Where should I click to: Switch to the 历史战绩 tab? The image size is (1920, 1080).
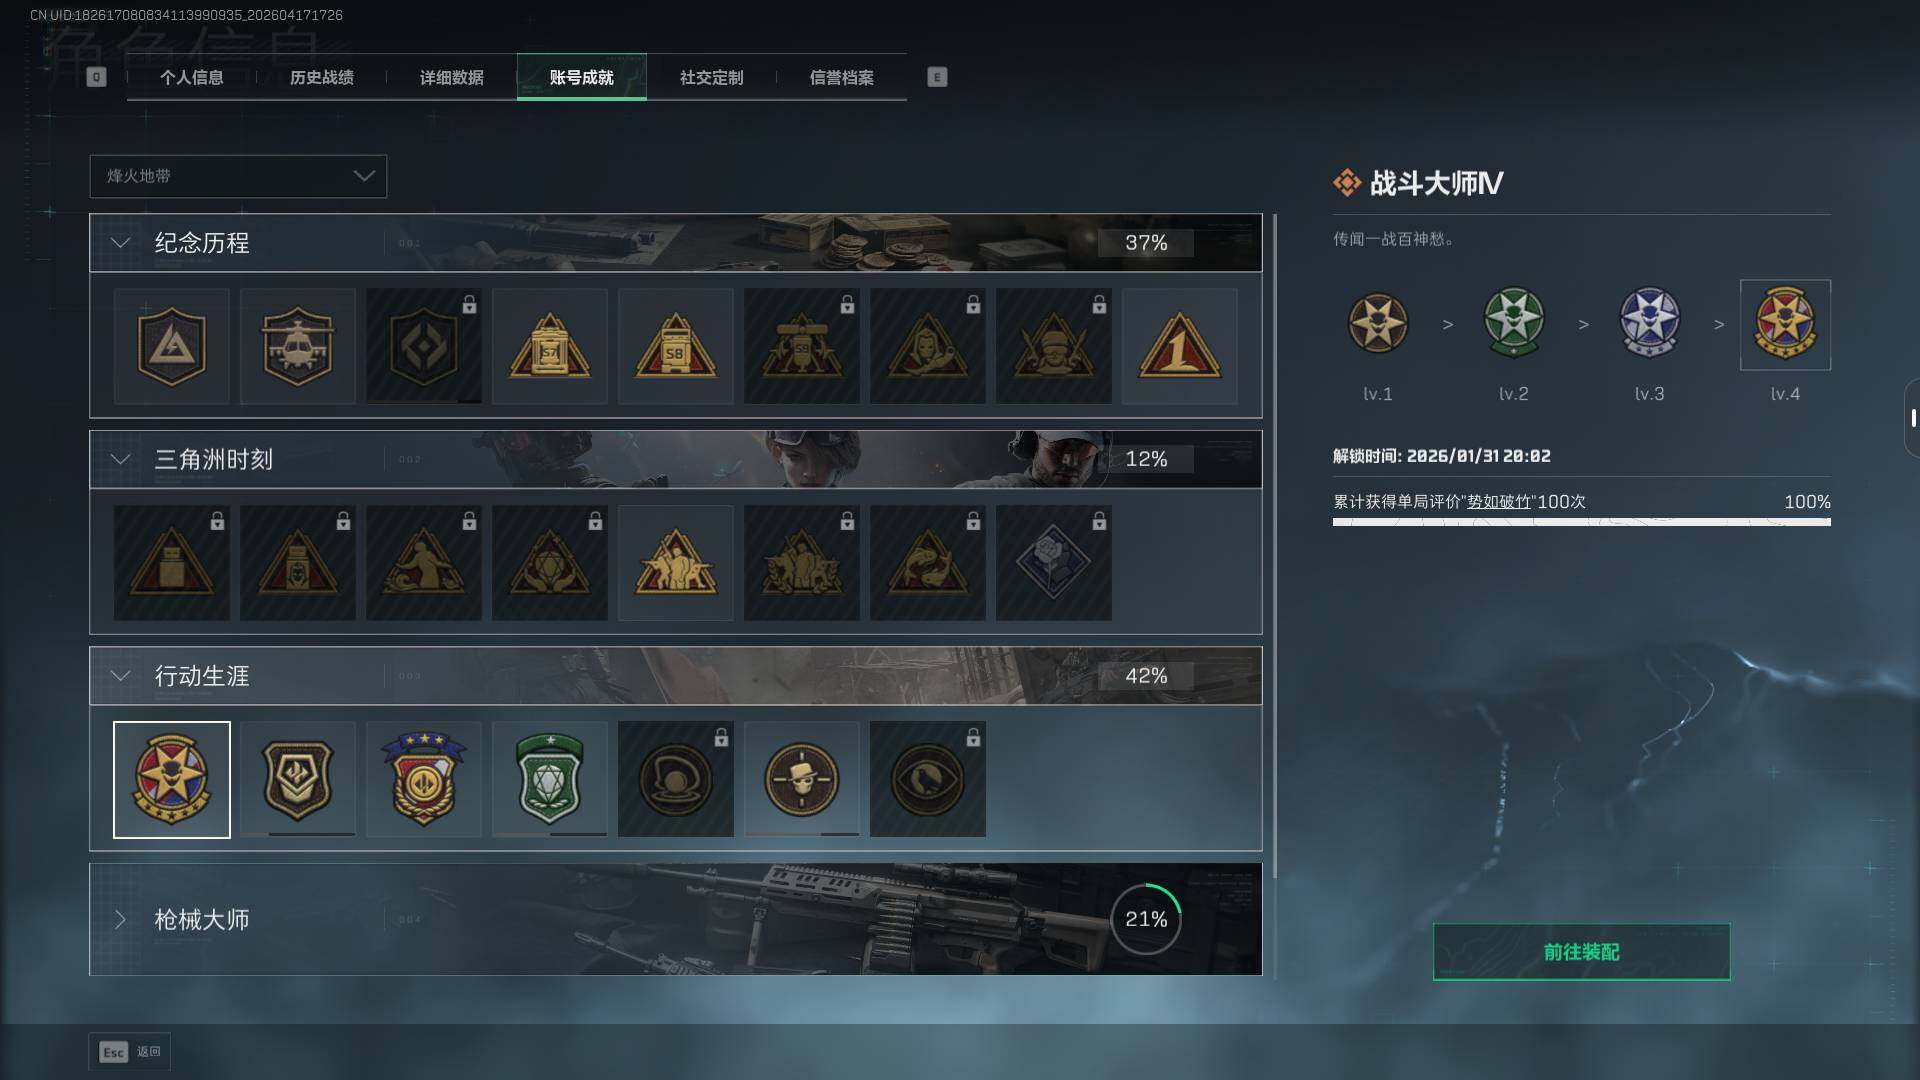(x=321, y=77)
